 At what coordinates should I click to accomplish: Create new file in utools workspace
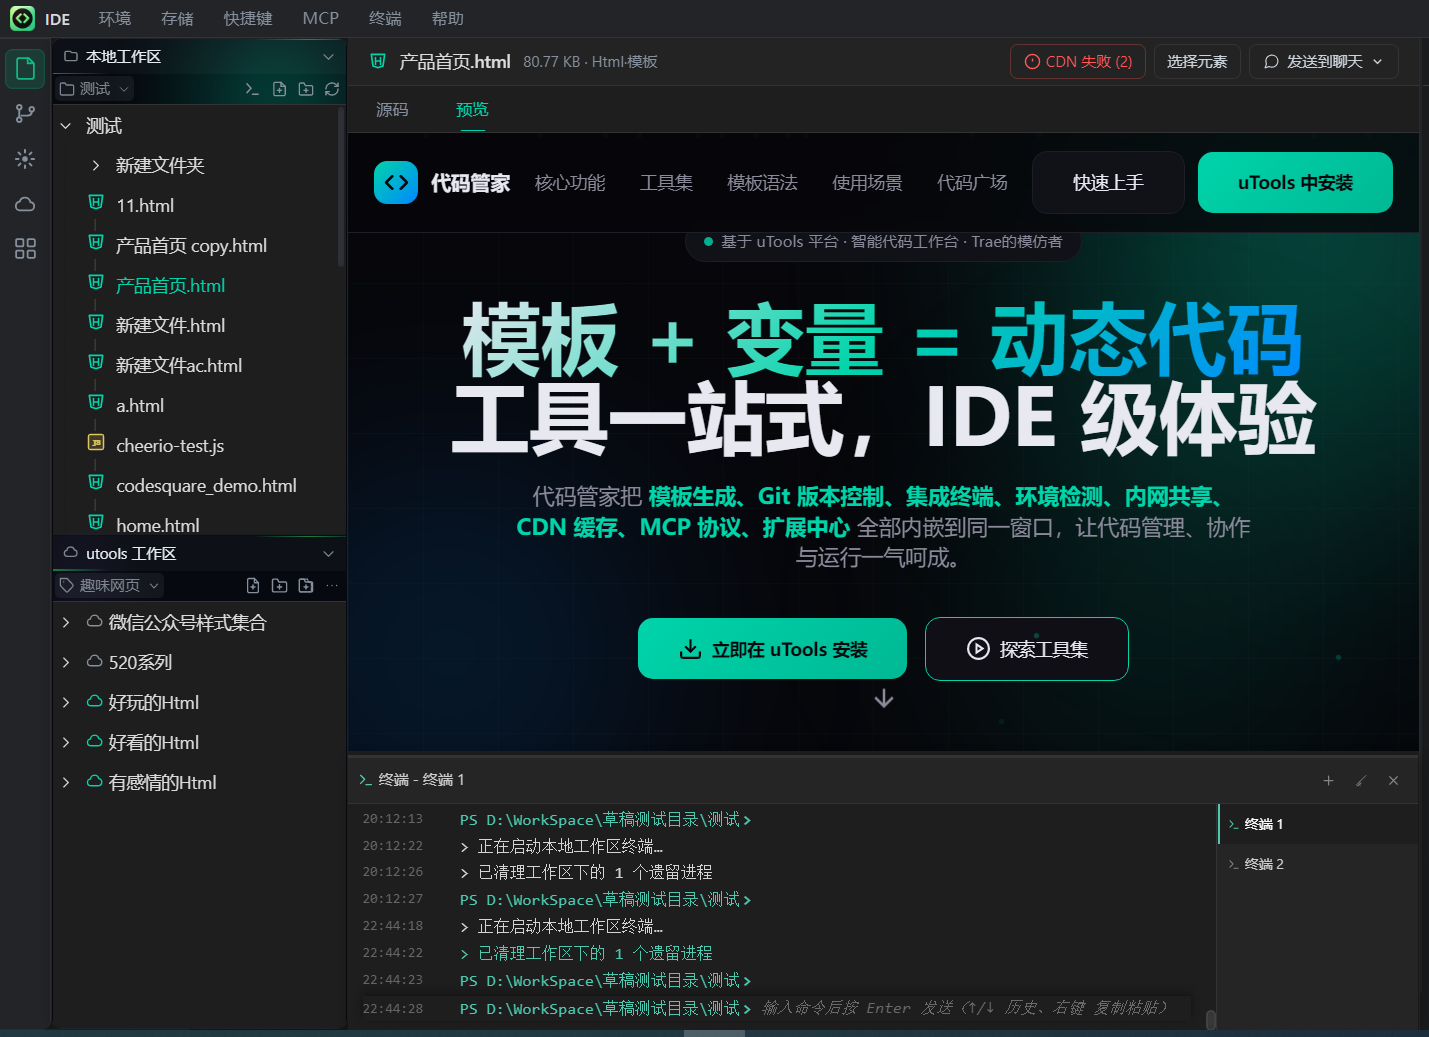[253, 585]
